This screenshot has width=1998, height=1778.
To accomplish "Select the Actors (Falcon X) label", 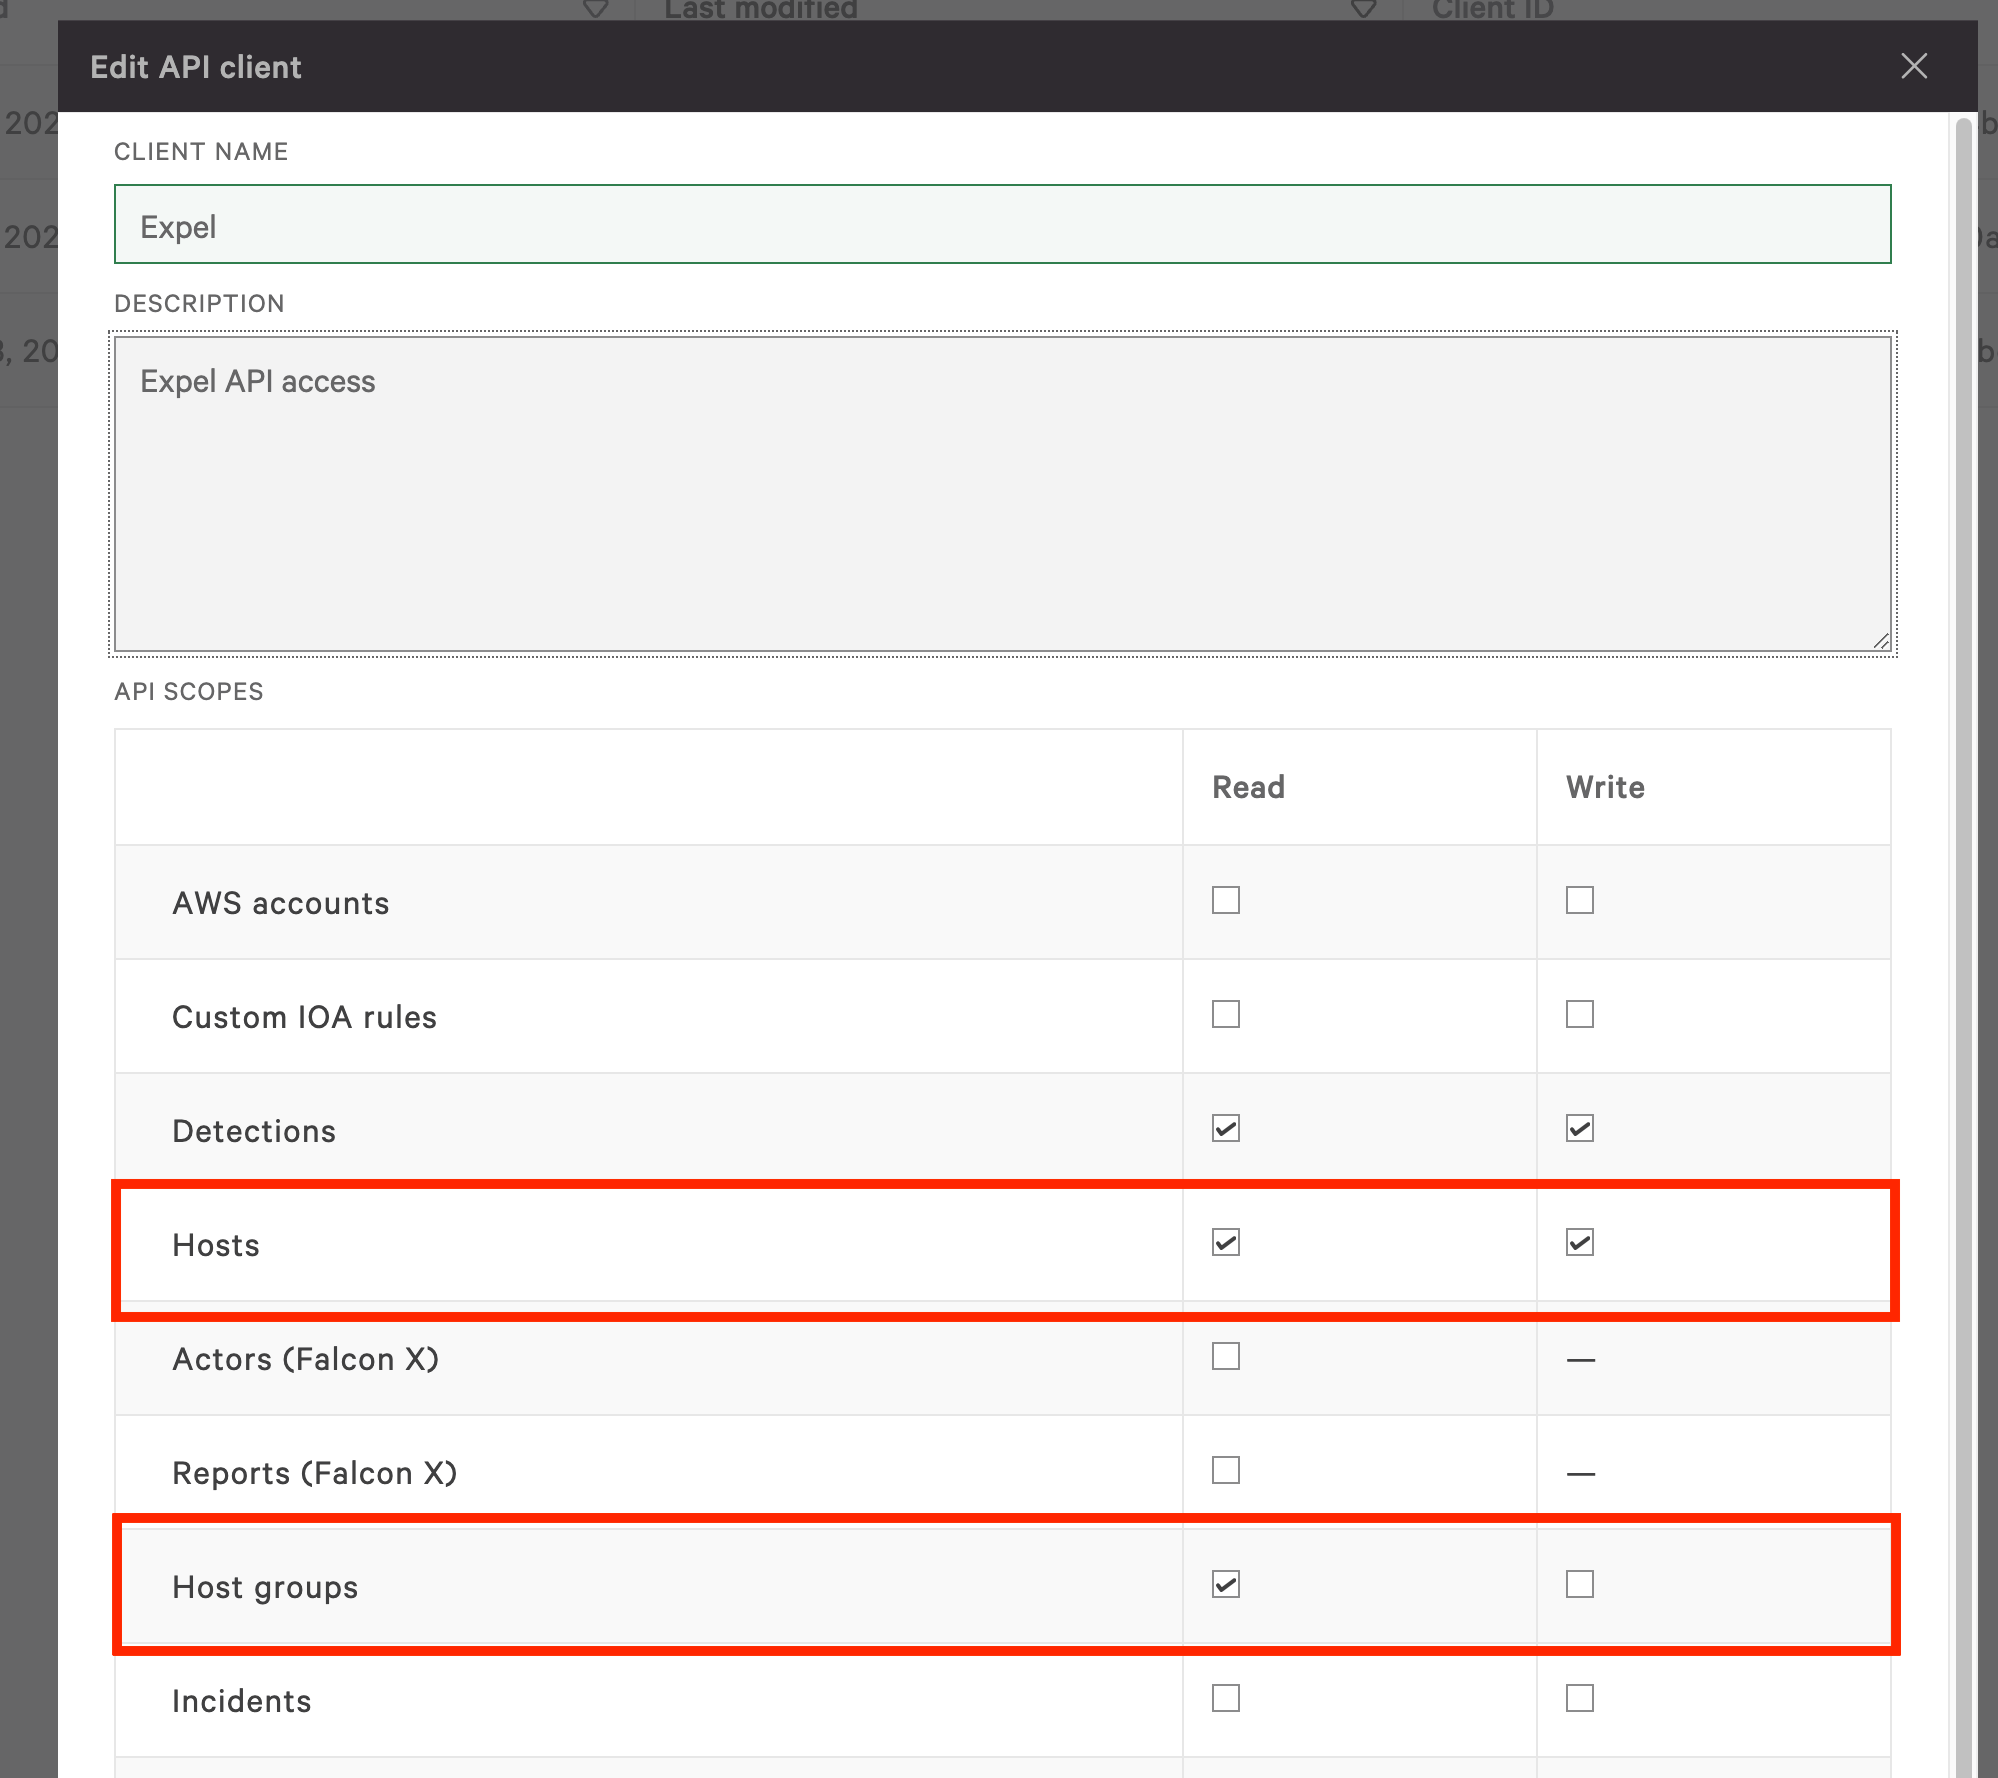I will point(306,1359).
